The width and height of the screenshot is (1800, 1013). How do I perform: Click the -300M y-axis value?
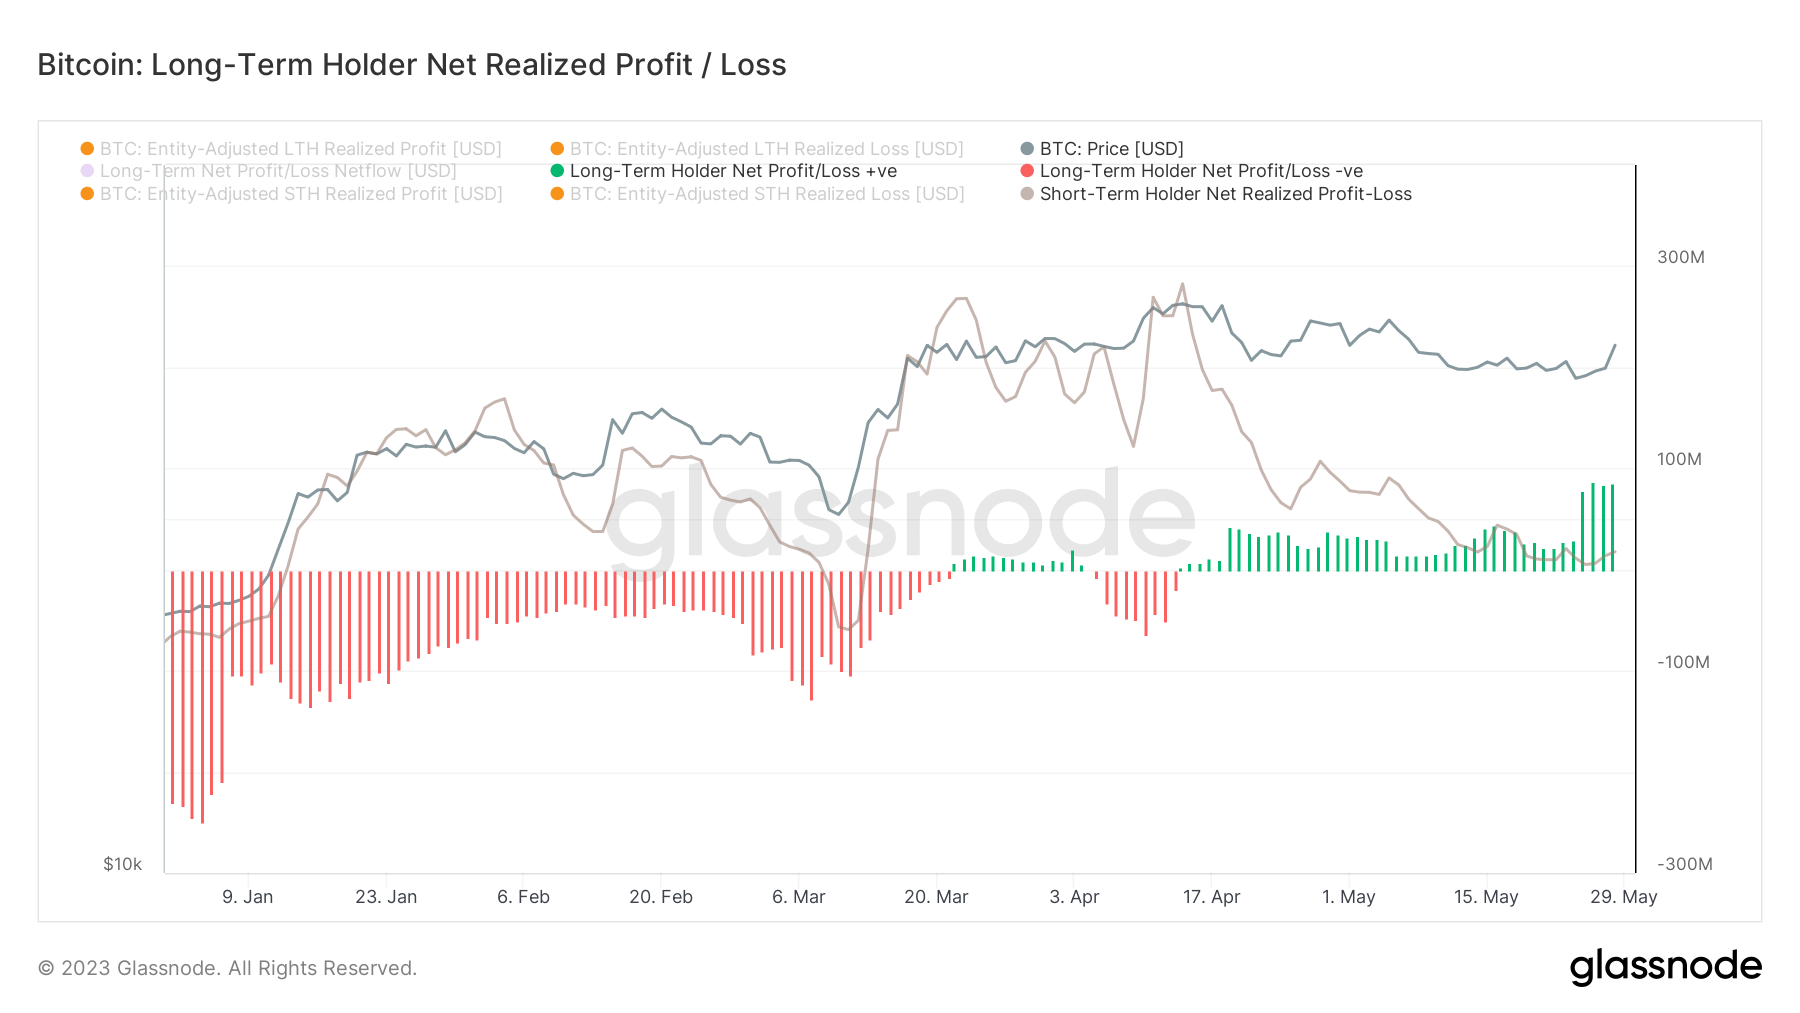[x=1685, y=864]
